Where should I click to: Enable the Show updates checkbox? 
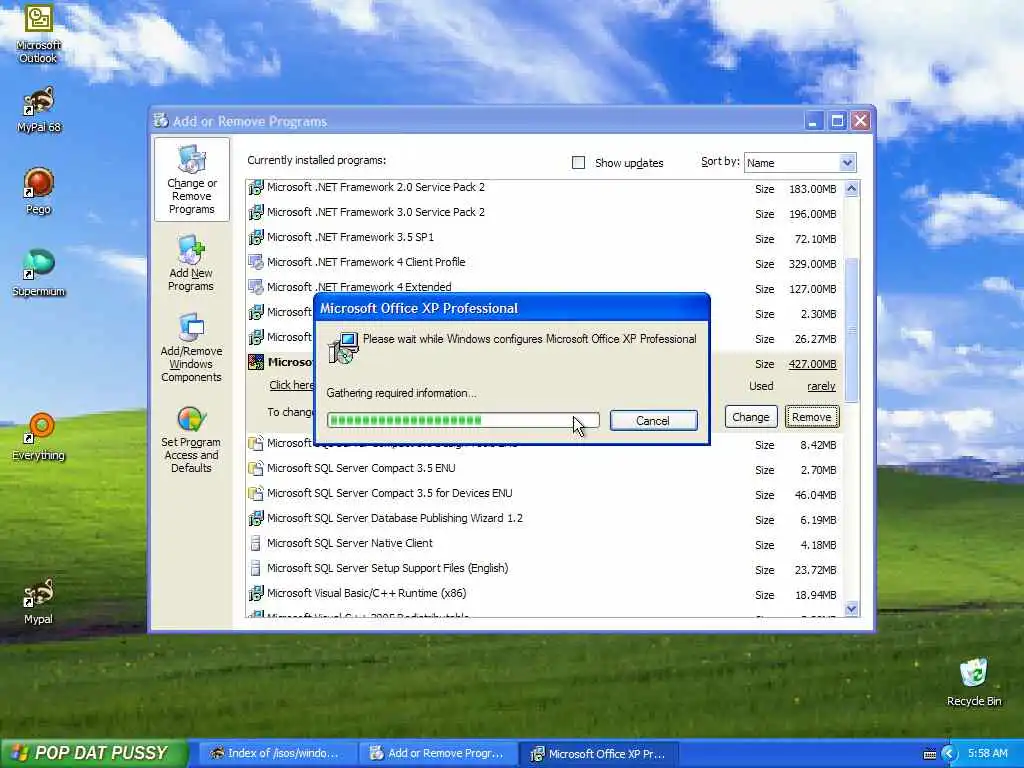click(x=578, y=163)
